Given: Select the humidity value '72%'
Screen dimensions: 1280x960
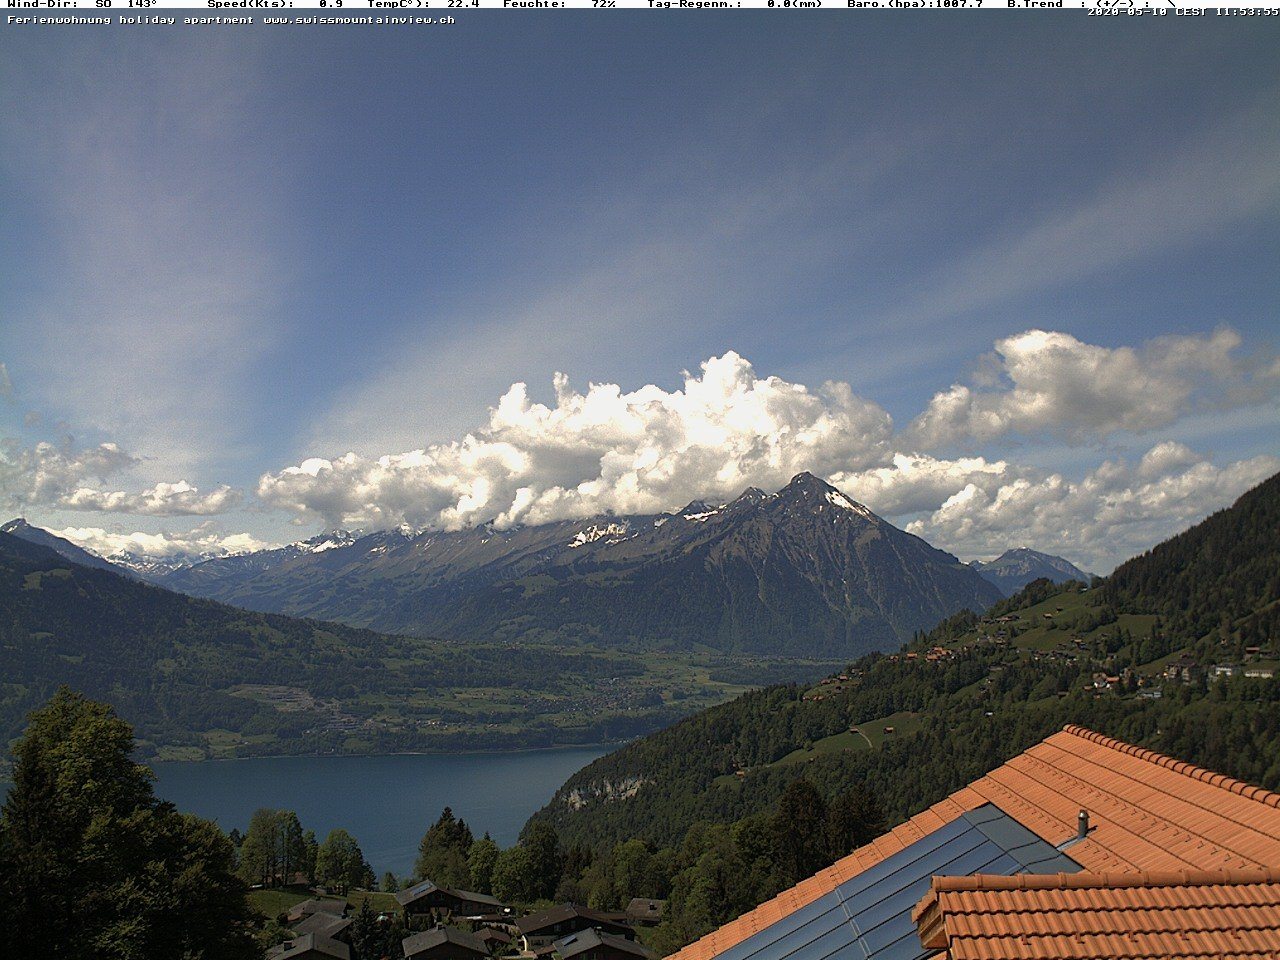Looking at the screenshot, I should [603, 4].
